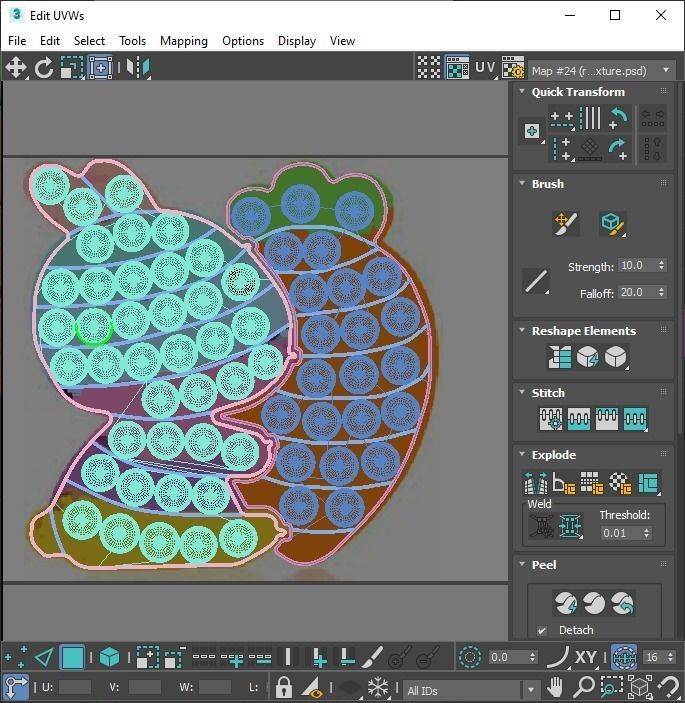Click Rotate -90 around pivot icon
685x703 pixels.
618,149
